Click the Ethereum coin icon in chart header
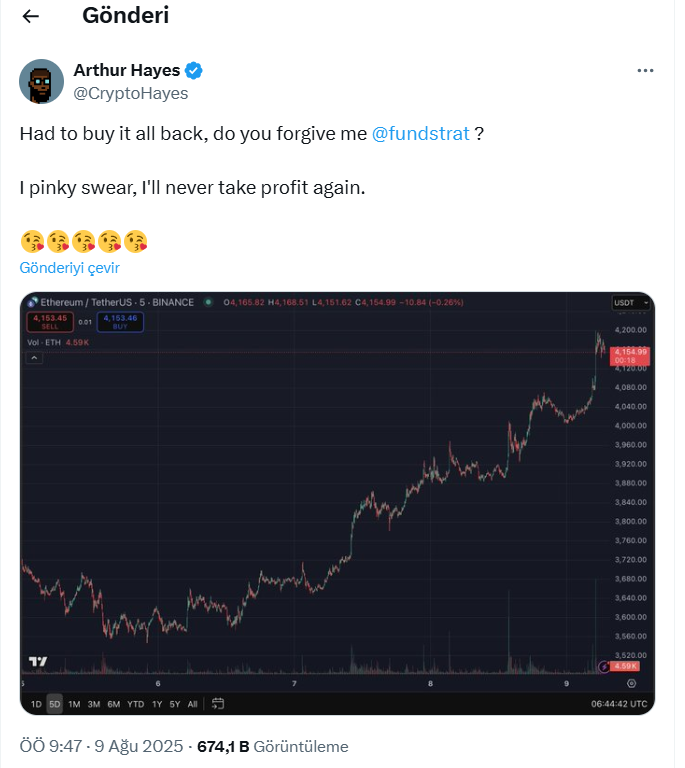 coord(33,302)
